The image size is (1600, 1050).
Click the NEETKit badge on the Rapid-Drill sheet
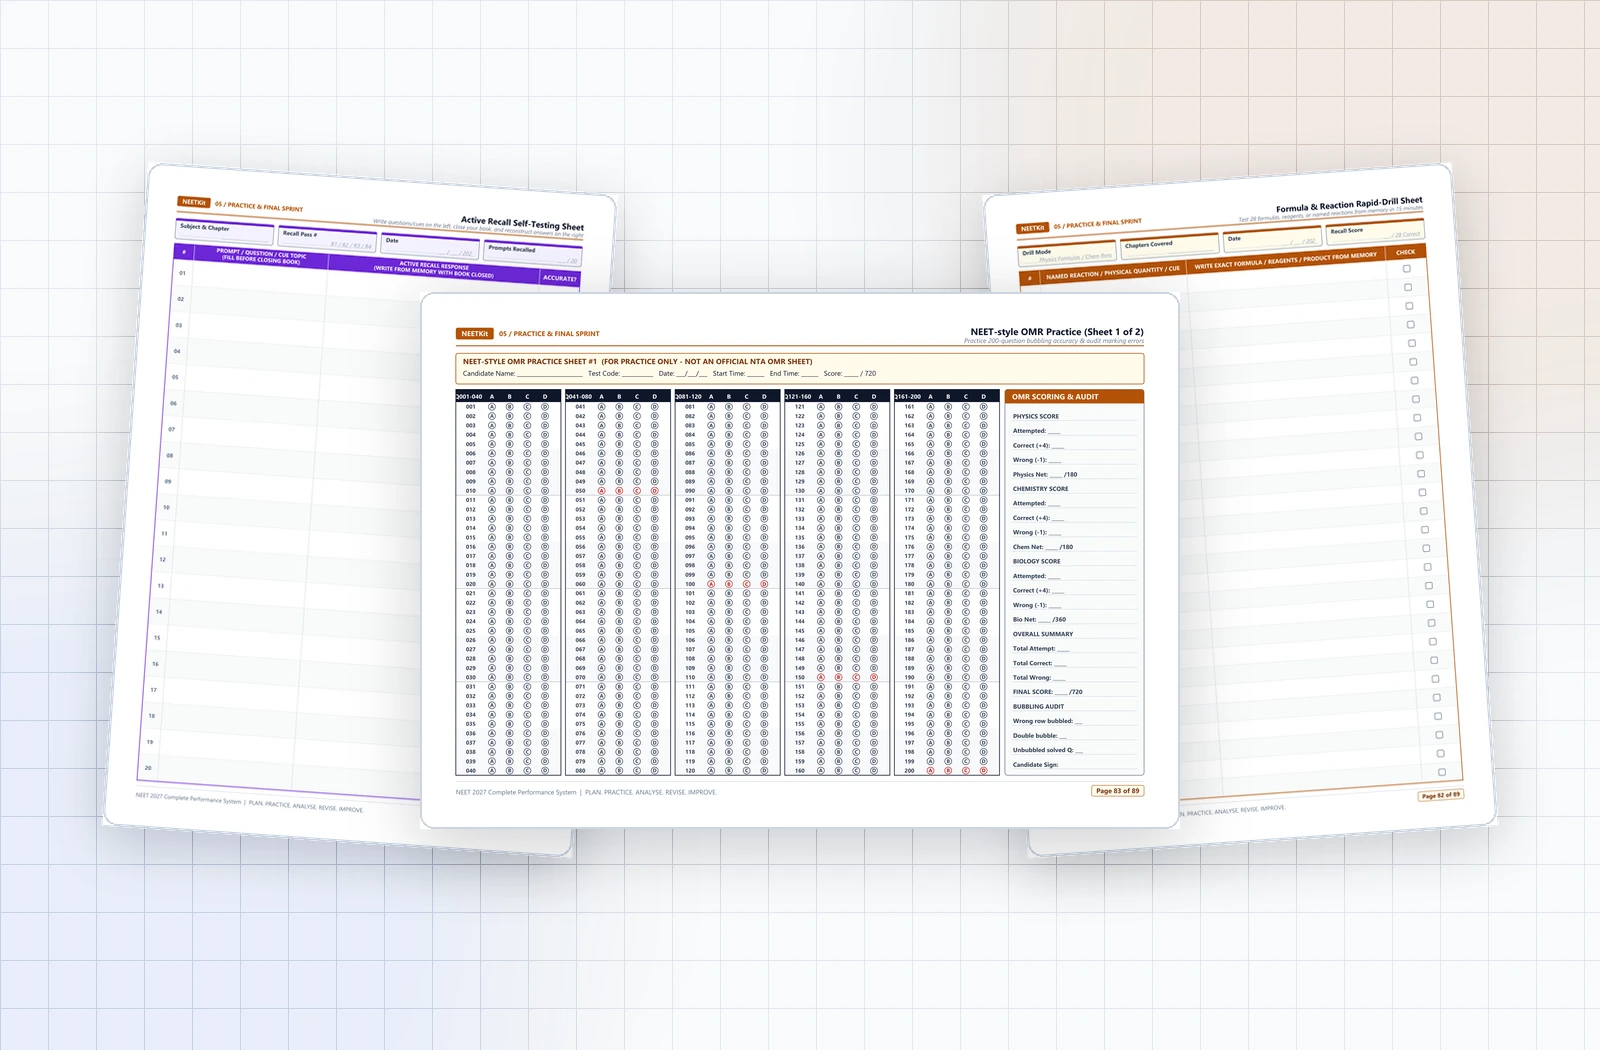pos(1033,228)
